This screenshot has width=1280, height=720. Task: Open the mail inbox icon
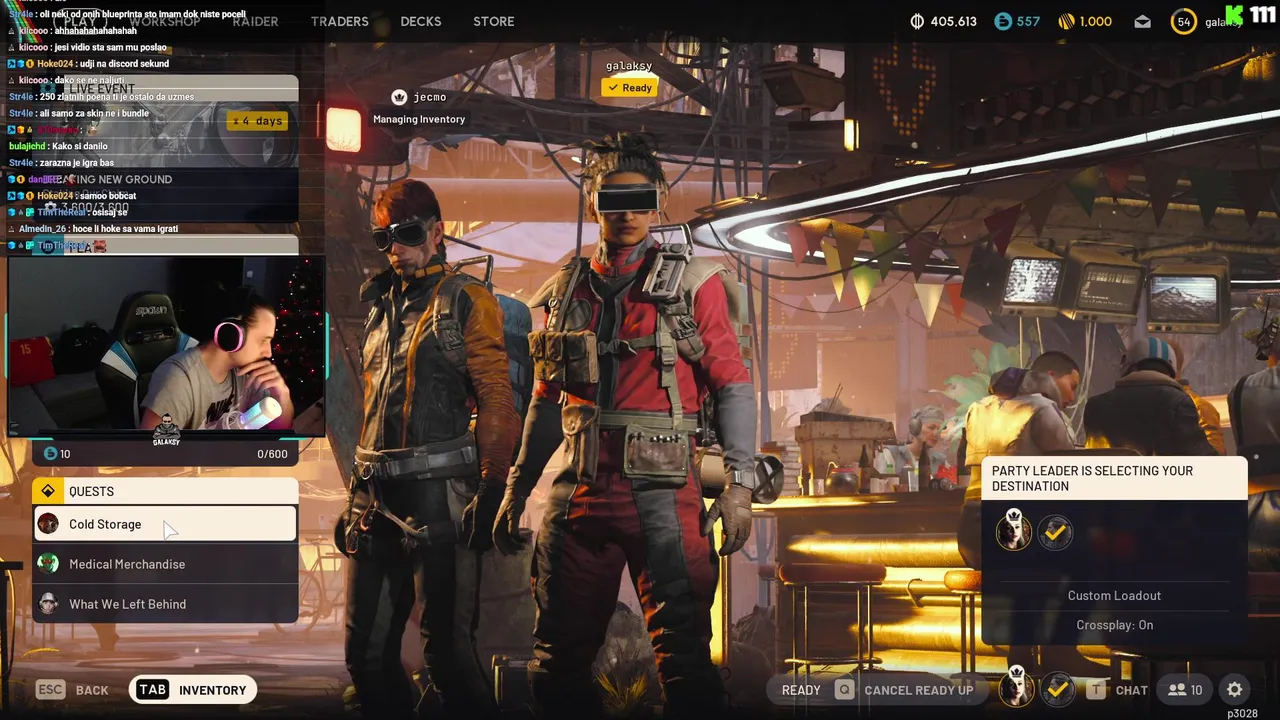pos(1142,21)
